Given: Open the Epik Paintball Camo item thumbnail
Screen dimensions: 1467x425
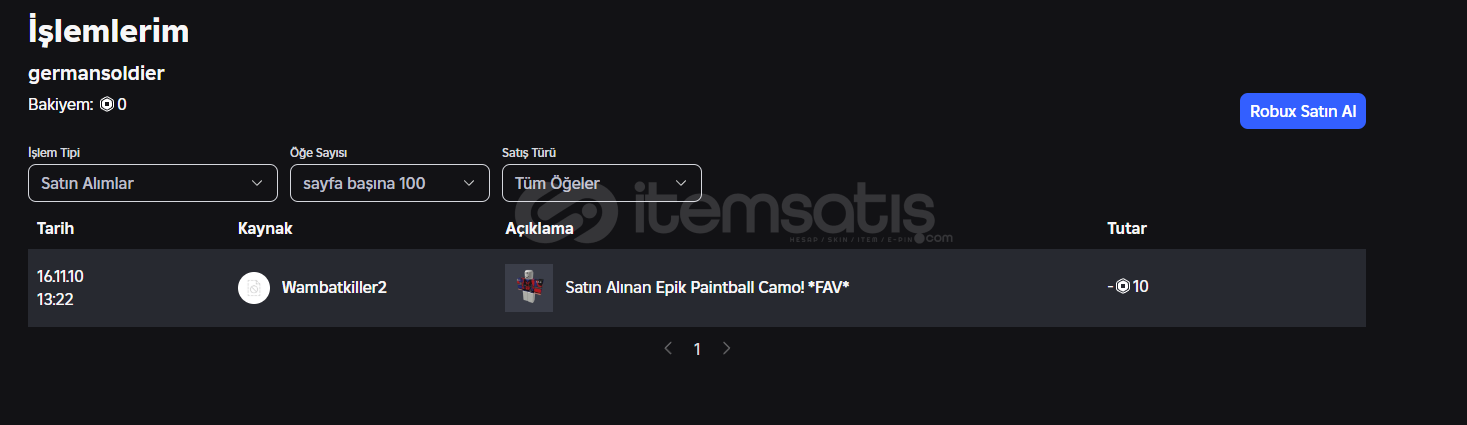Looking at the screenshot, I should click(529, 288).
